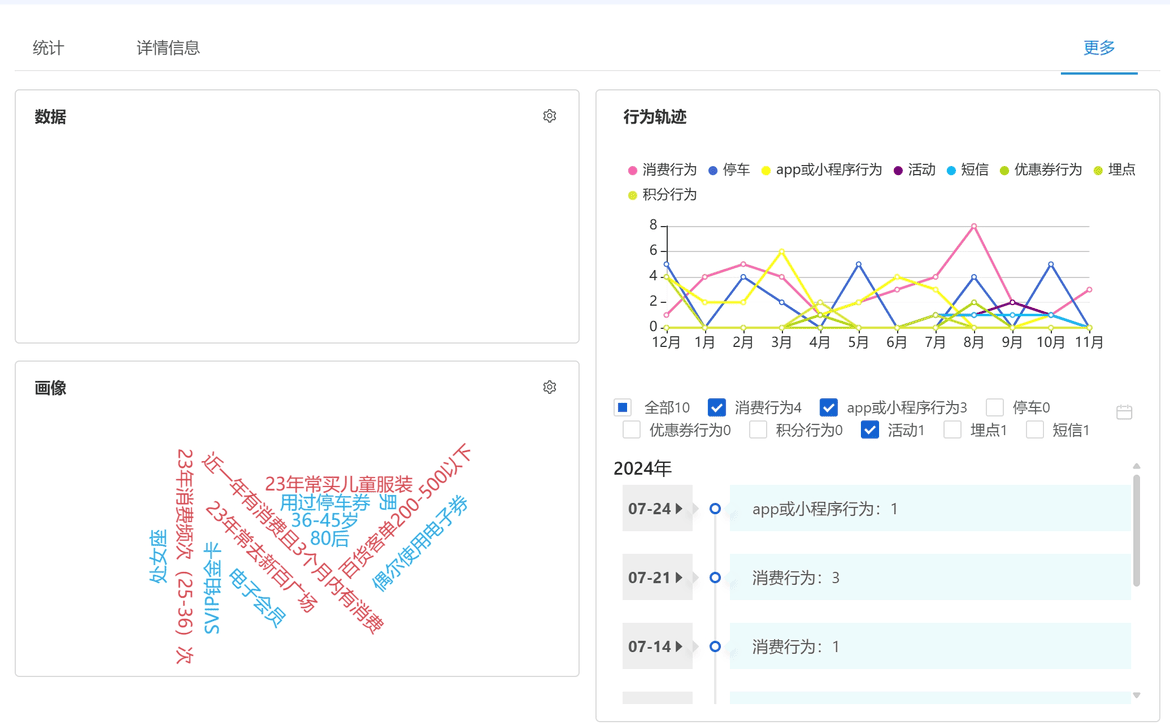Image resolution: width=1170 pixels, height=725 pixels.
Task: Expand the 07-24 date entry
Action: pyautogui.click(x=657, y=509)
